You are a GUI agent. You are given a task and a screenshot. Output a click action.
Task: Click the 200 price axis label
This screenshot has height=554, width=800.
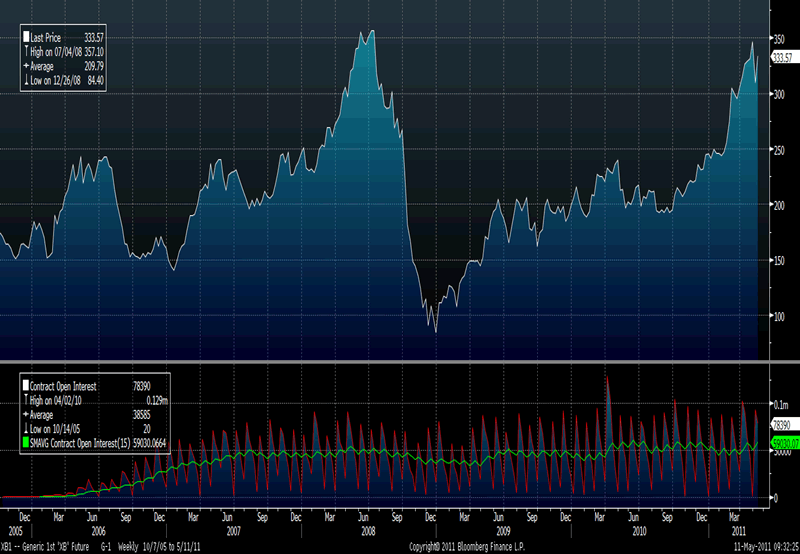pyautogui.click(x=779, y=206)
